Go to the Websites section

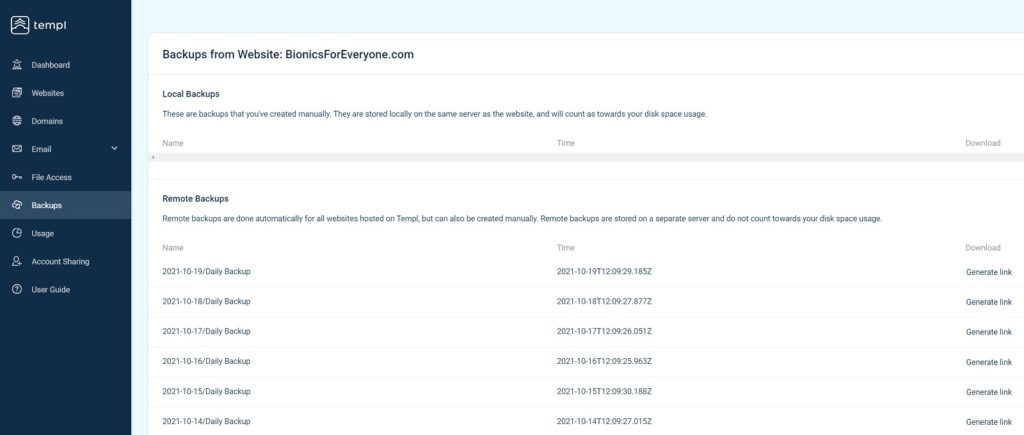[48, 93]
